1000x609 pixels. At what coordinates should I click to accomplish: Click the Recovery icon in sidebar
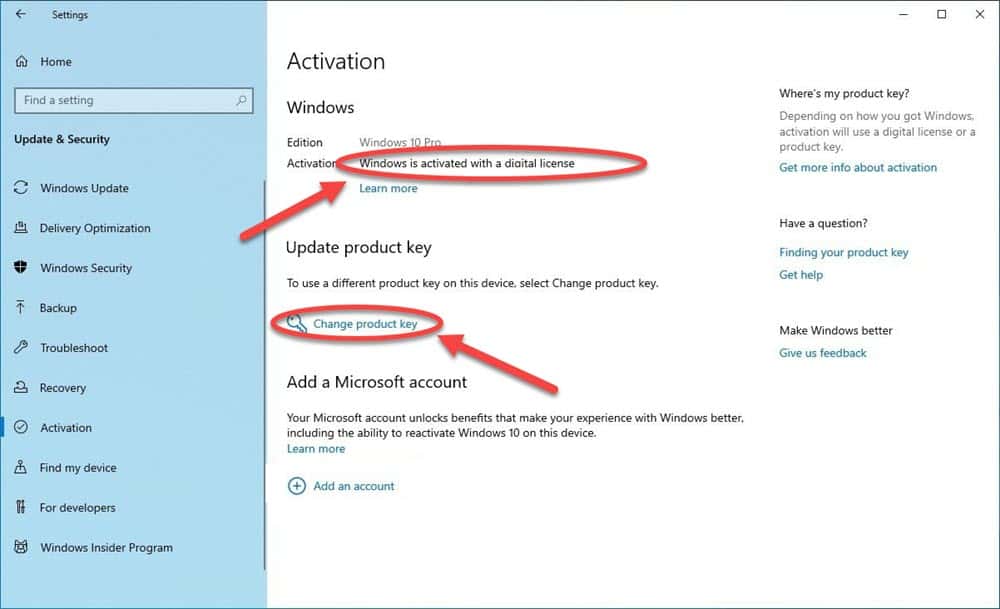coord(21,387)
